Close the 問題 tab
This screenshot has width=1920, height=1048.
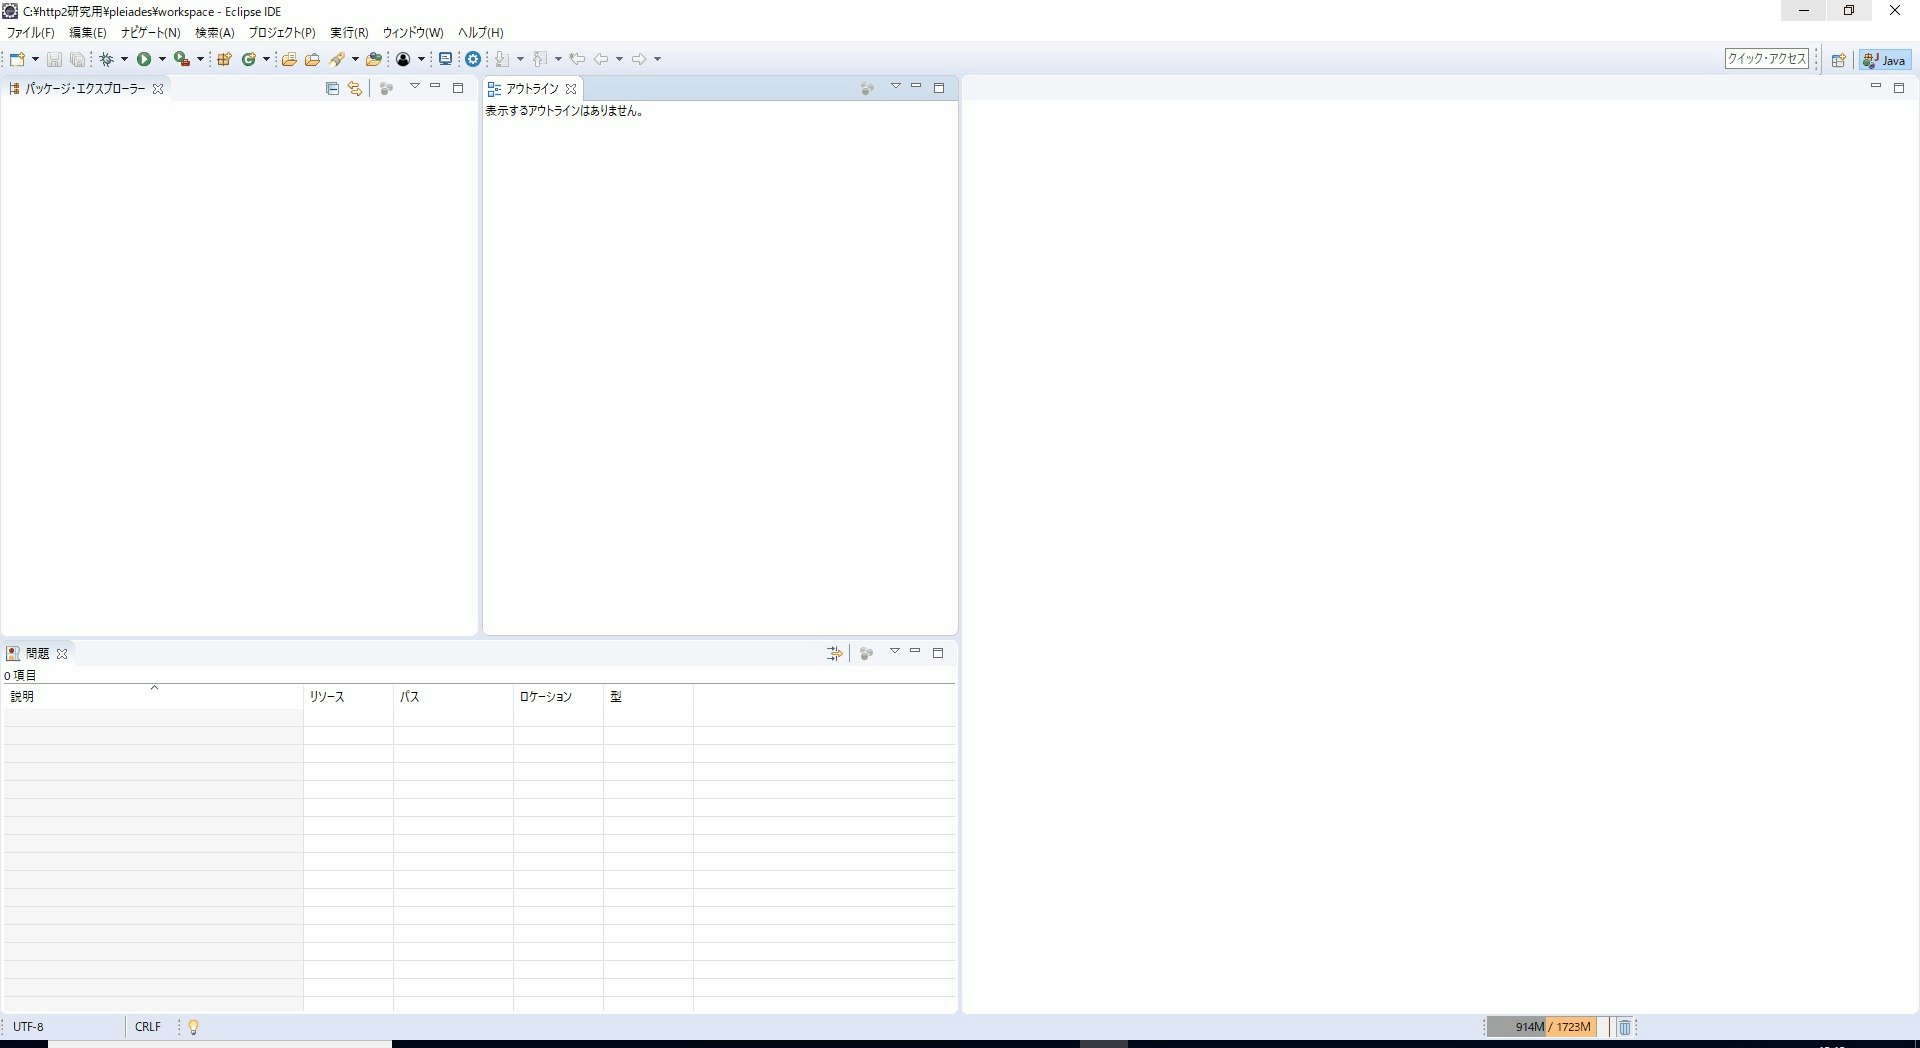point(62,654)
